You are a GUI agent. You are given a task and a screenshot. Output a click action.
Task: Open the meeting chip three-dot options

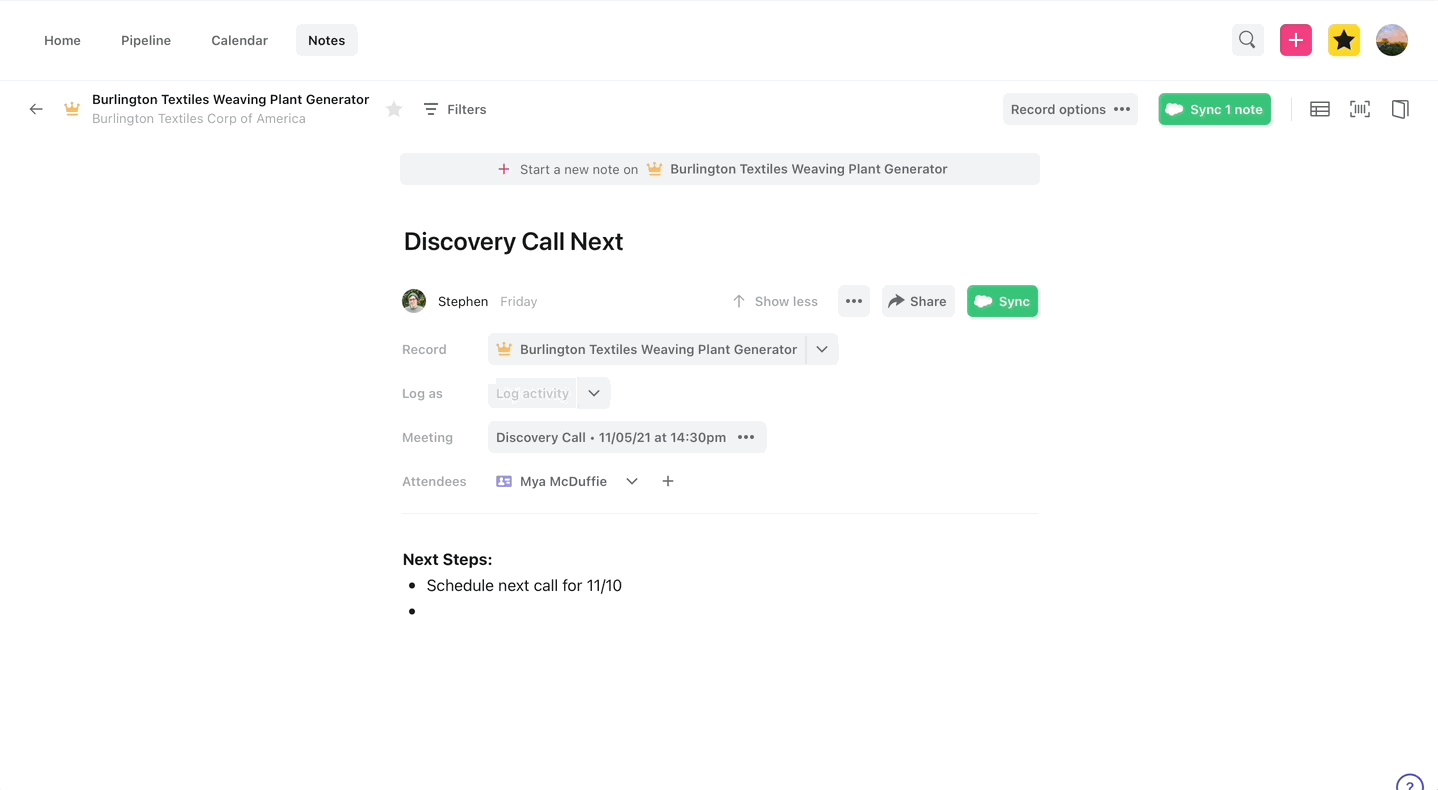click(x=746, y=437)
